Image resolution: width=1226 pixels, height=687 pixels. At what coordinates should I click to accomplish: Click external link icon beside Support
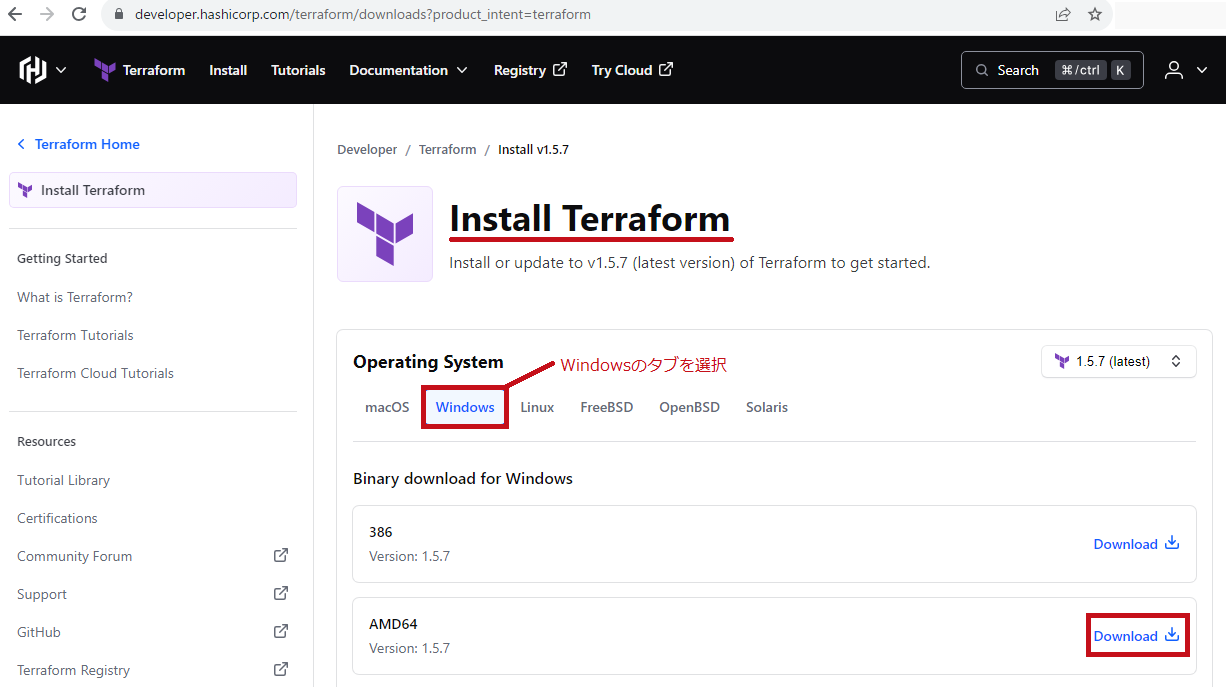pyautogui.click(x=281, y=593)
